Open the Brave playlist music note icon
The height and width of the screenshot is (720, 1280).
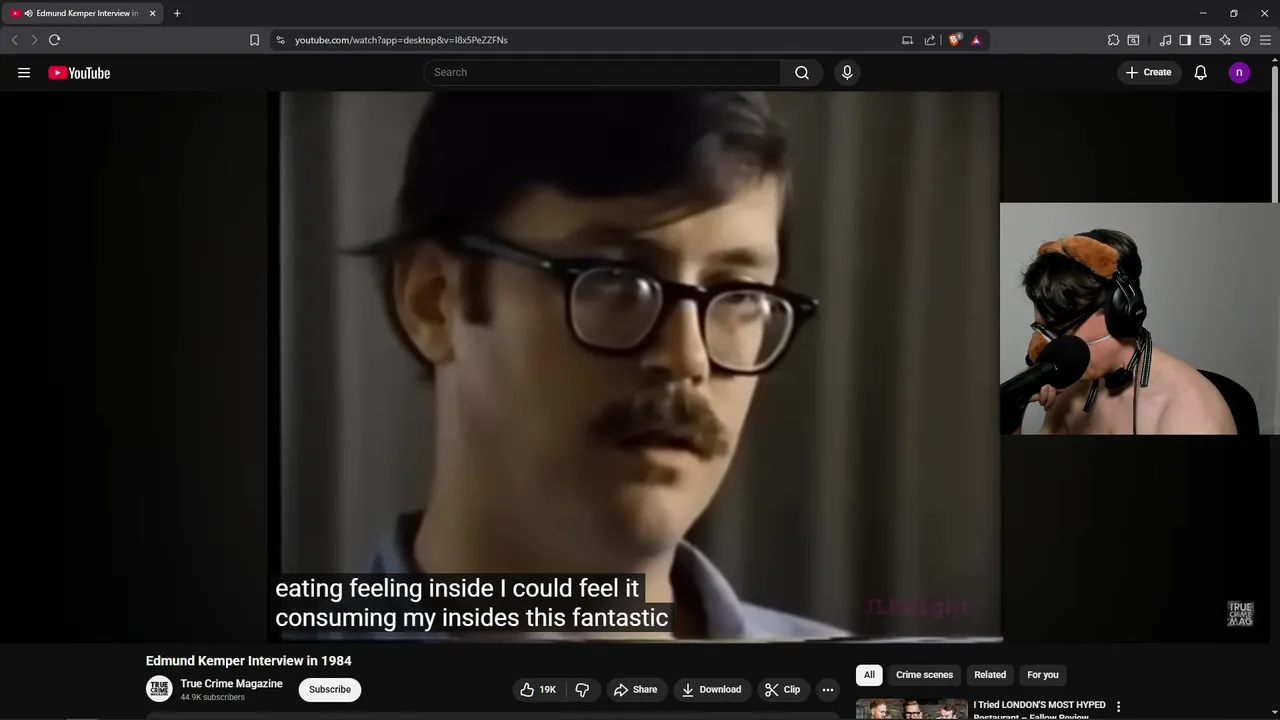[x=1165, y=40]
